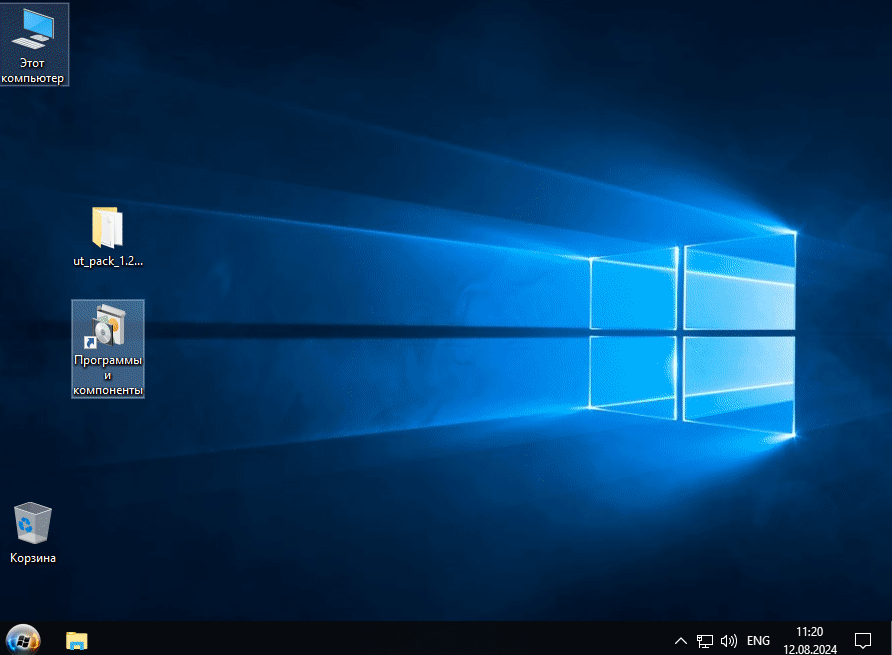Open the volume speaker tray icon
This screenshot has height=655, width=892.
click(729, 640)
